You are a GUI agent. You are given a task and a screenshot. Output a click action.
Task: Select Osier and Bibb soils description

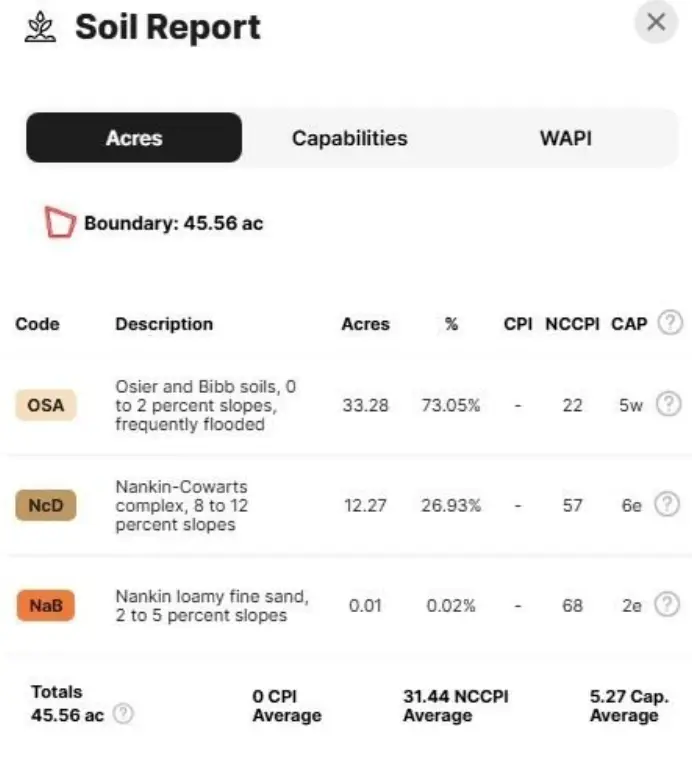[x=206, y=405]
